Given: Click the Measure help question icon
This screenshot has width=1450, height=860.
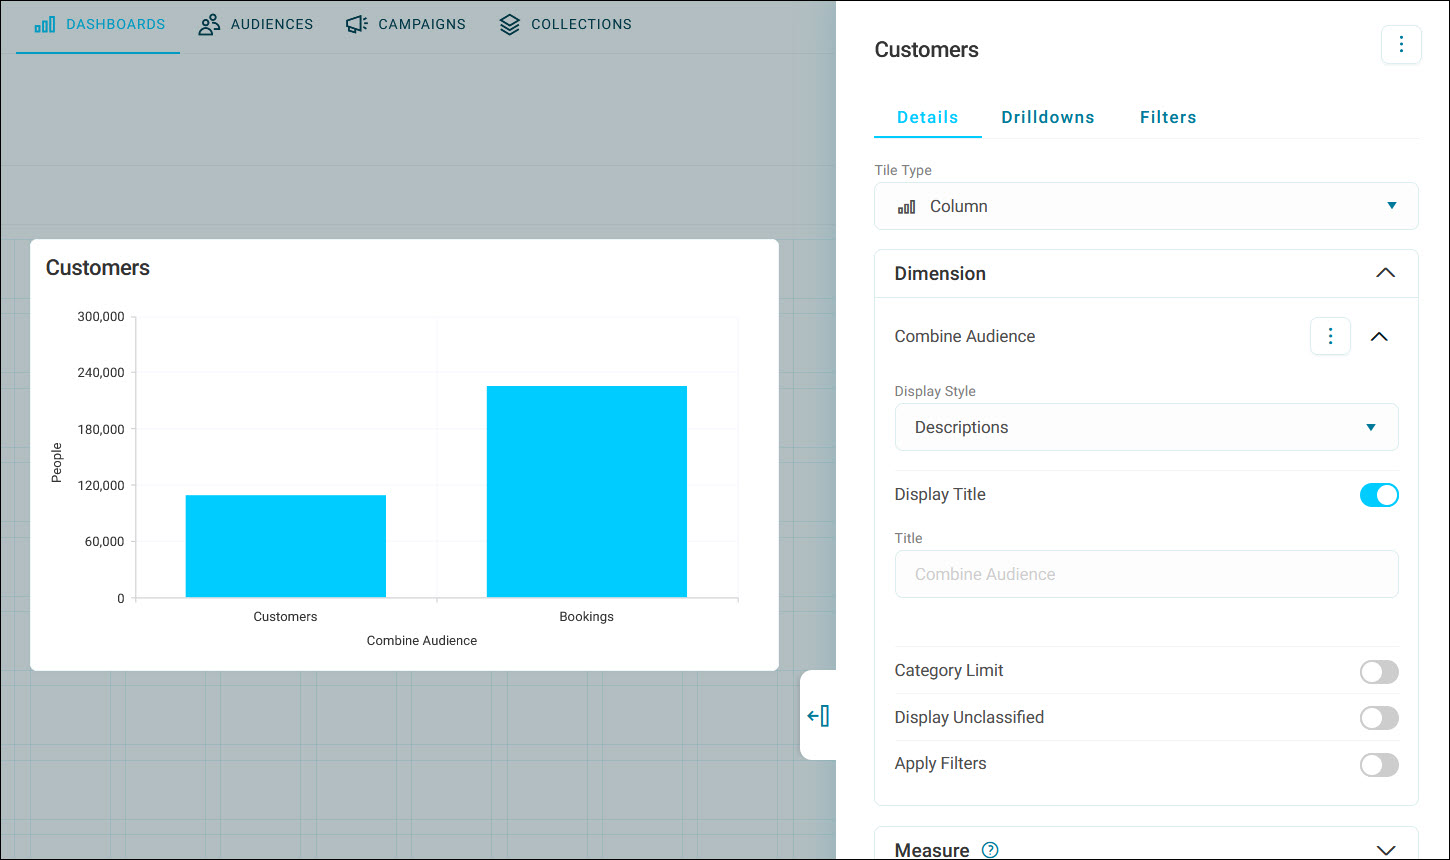Looking at the screenshot, I should pyautogui.click(x=990, y=850).
